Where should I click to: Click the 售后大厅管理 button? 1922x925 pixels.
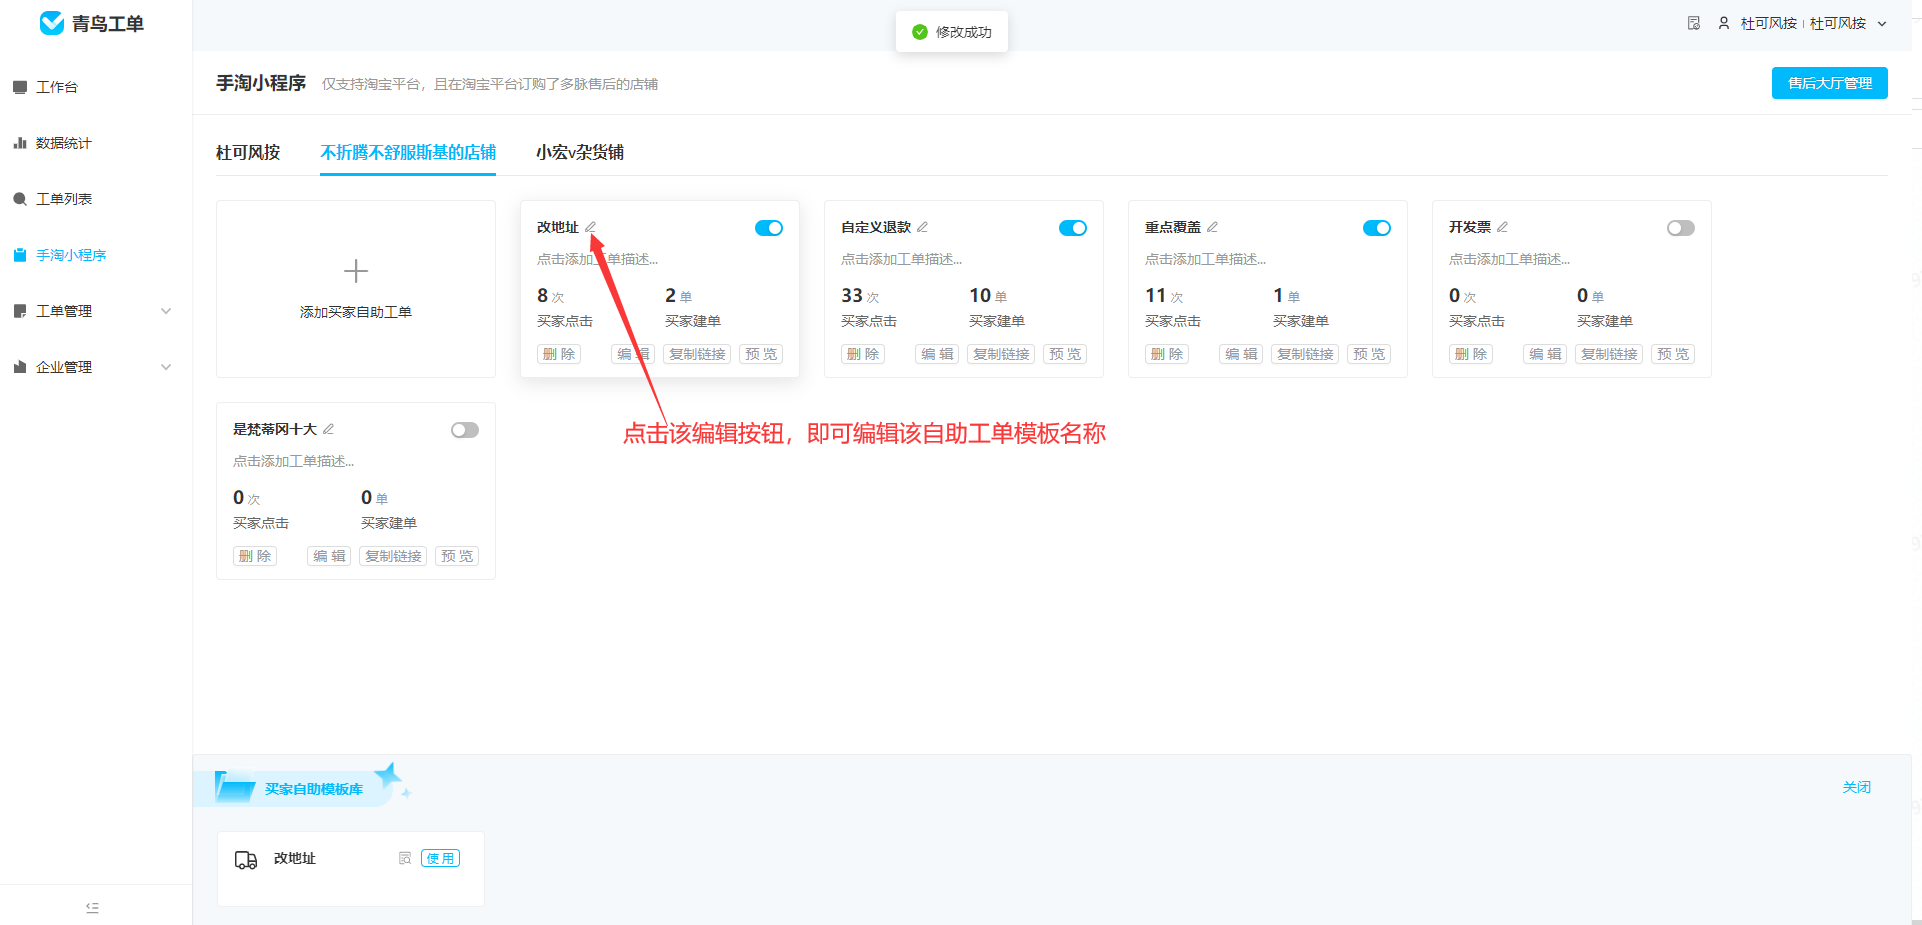click(1829, 83)
